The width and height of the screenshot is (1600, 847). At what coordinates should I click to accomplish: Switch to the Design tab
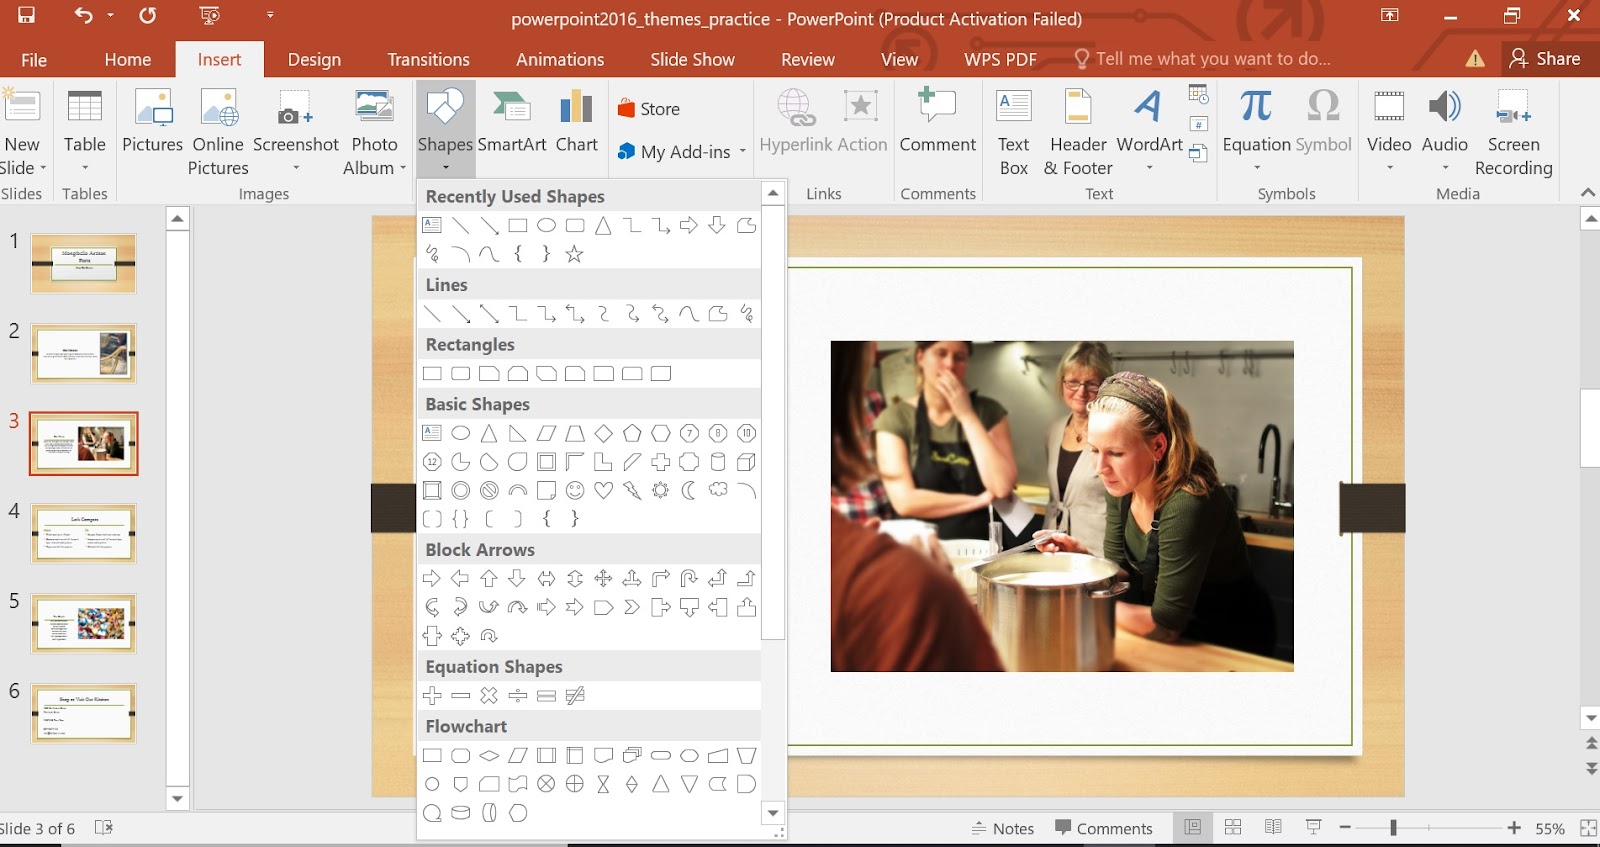pyautogui.click(x=314, y=59)
